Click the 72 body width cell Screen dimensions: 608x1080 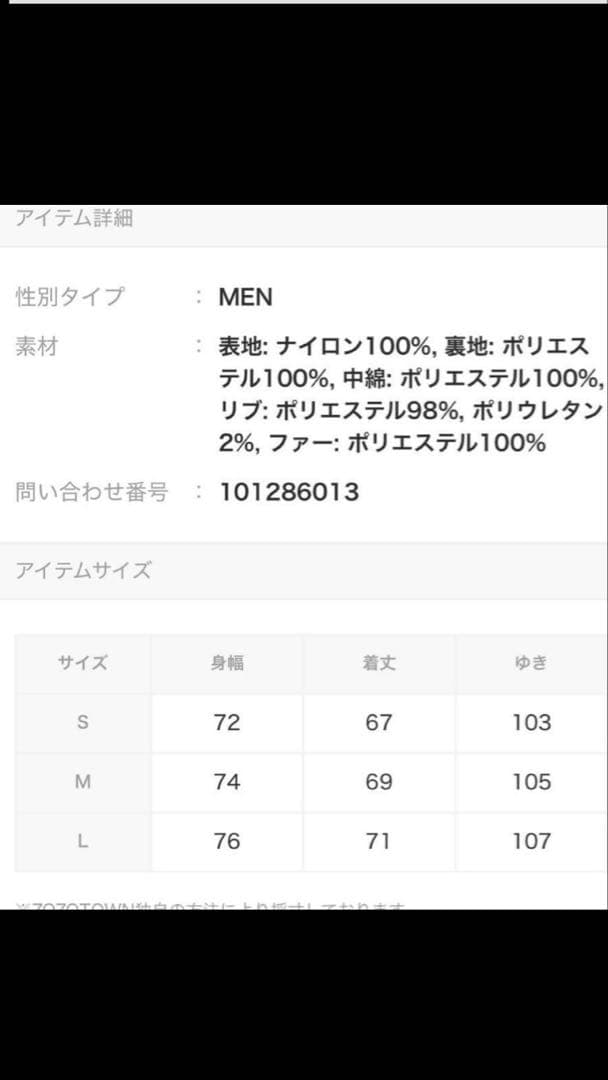point(227,722)
